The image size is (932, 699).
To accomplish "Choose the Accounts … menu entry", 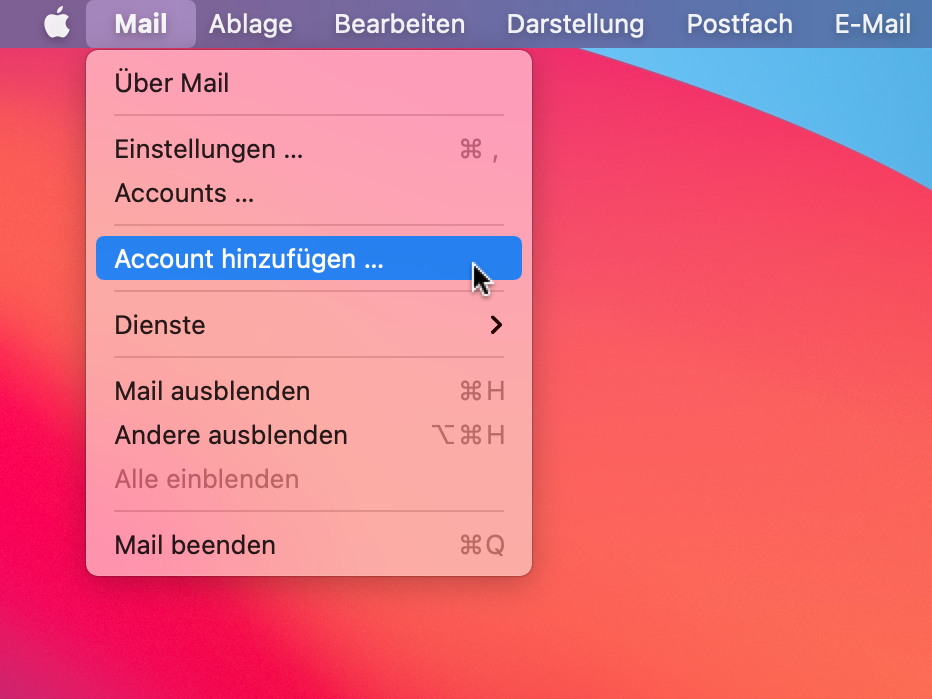I will pos(308,193).
